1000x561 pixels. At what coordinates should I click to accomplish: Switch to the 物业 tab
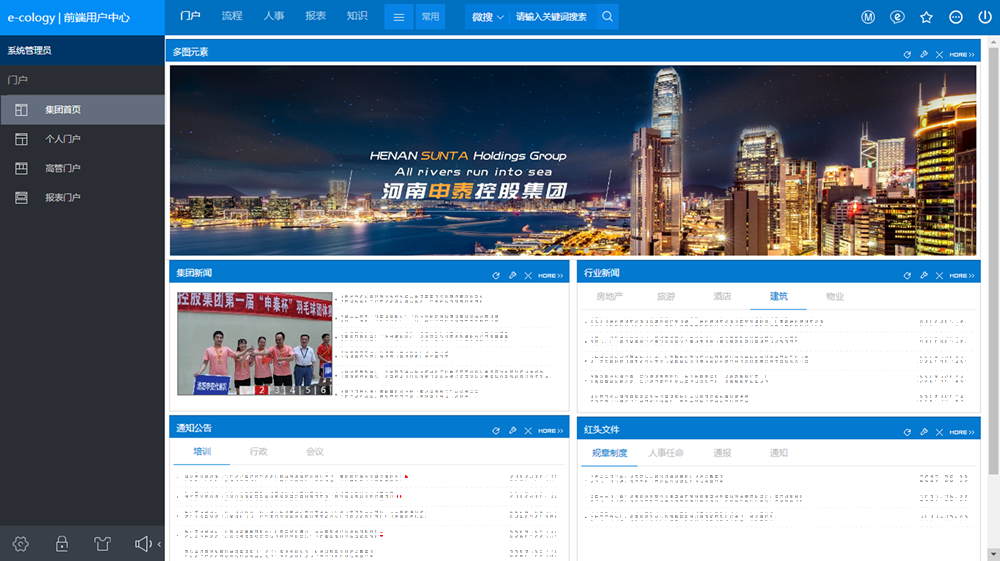coord(835,296)
